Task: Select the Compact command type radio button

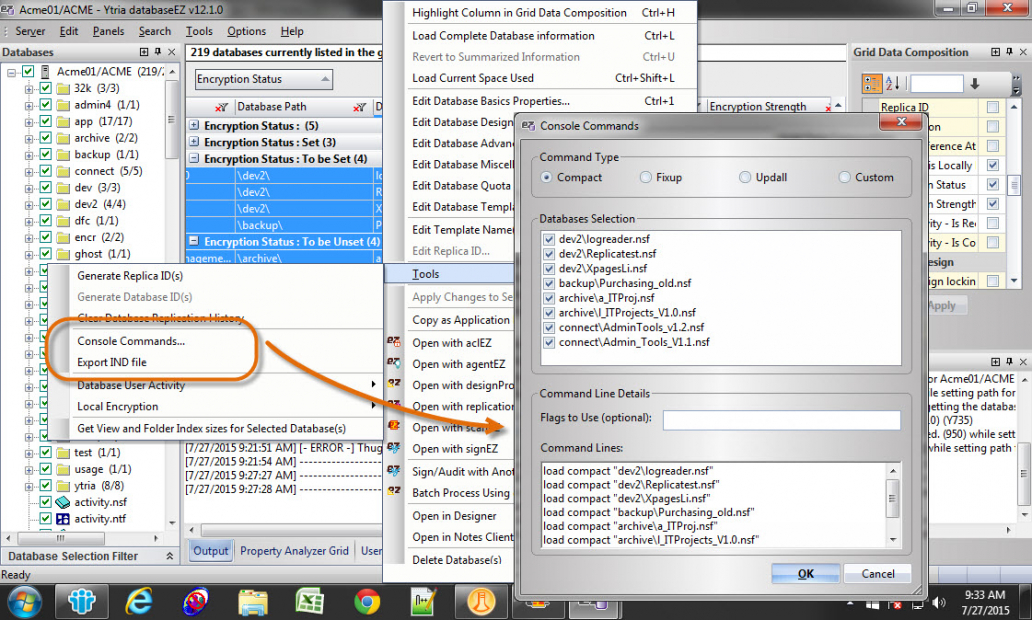Action: (546, 177)
